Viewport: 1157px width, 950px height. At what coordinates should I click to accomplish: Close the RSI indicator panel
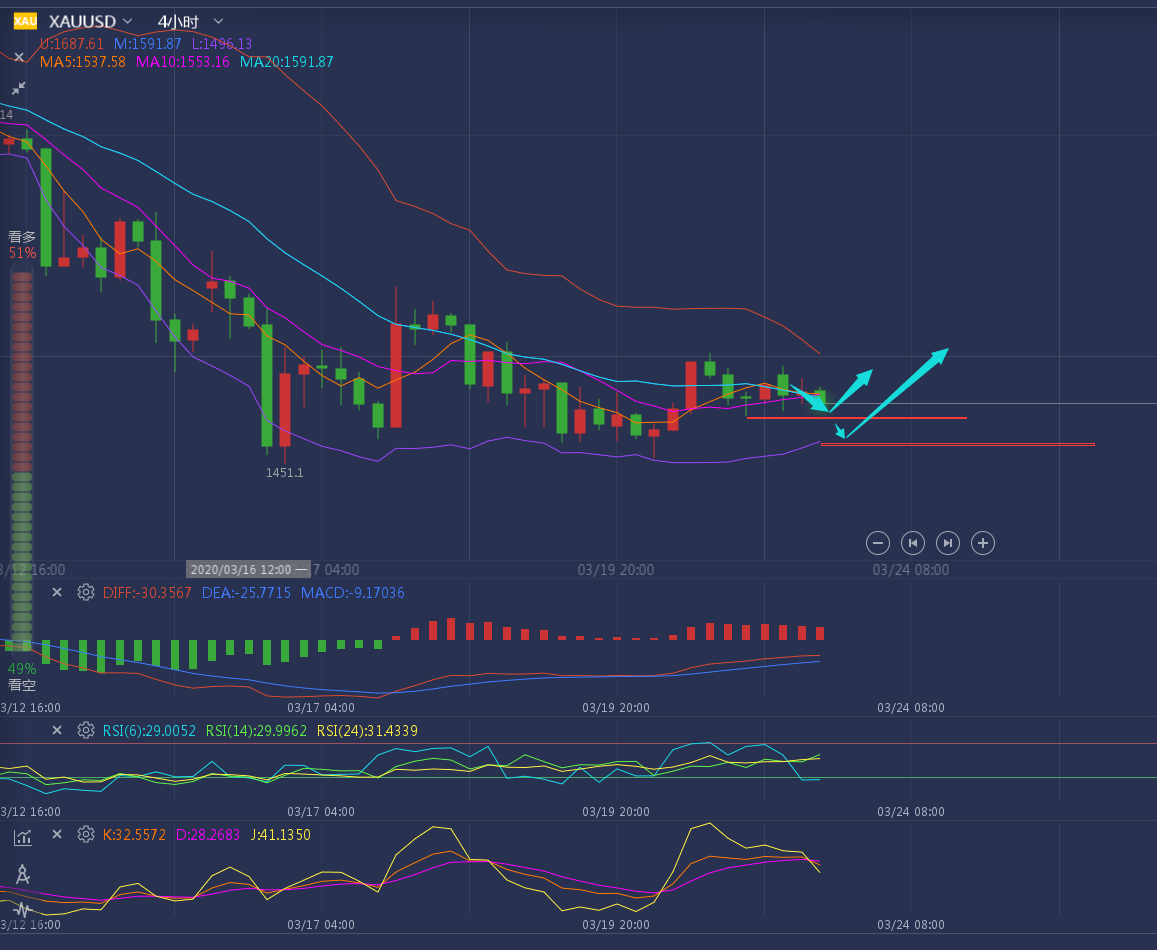[x=57, y=730]
